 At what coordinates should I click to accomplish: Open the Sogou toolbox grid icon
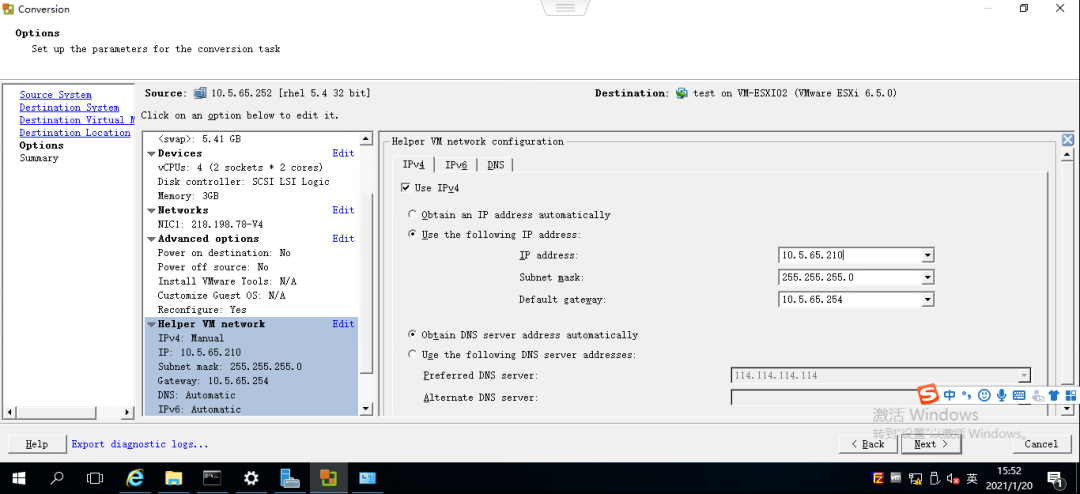pos(1070,395)
